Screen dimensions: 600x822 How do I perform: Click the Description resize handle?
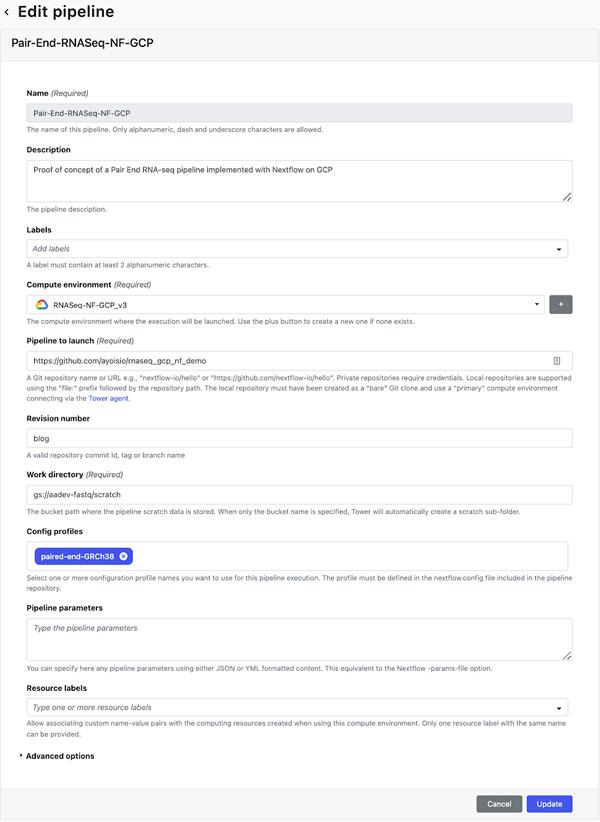[567, 197]
